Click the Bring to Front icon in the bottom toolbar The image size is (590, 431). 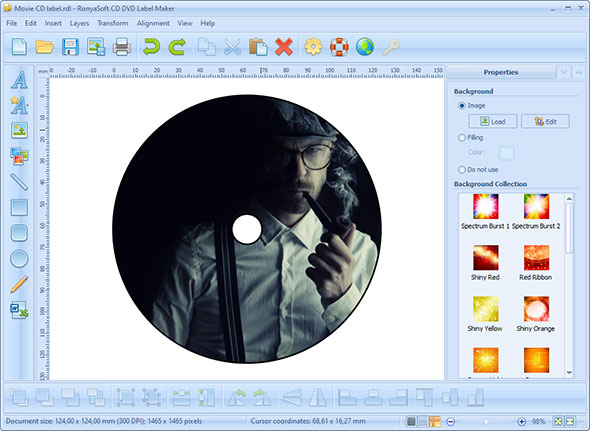point(19,397)
